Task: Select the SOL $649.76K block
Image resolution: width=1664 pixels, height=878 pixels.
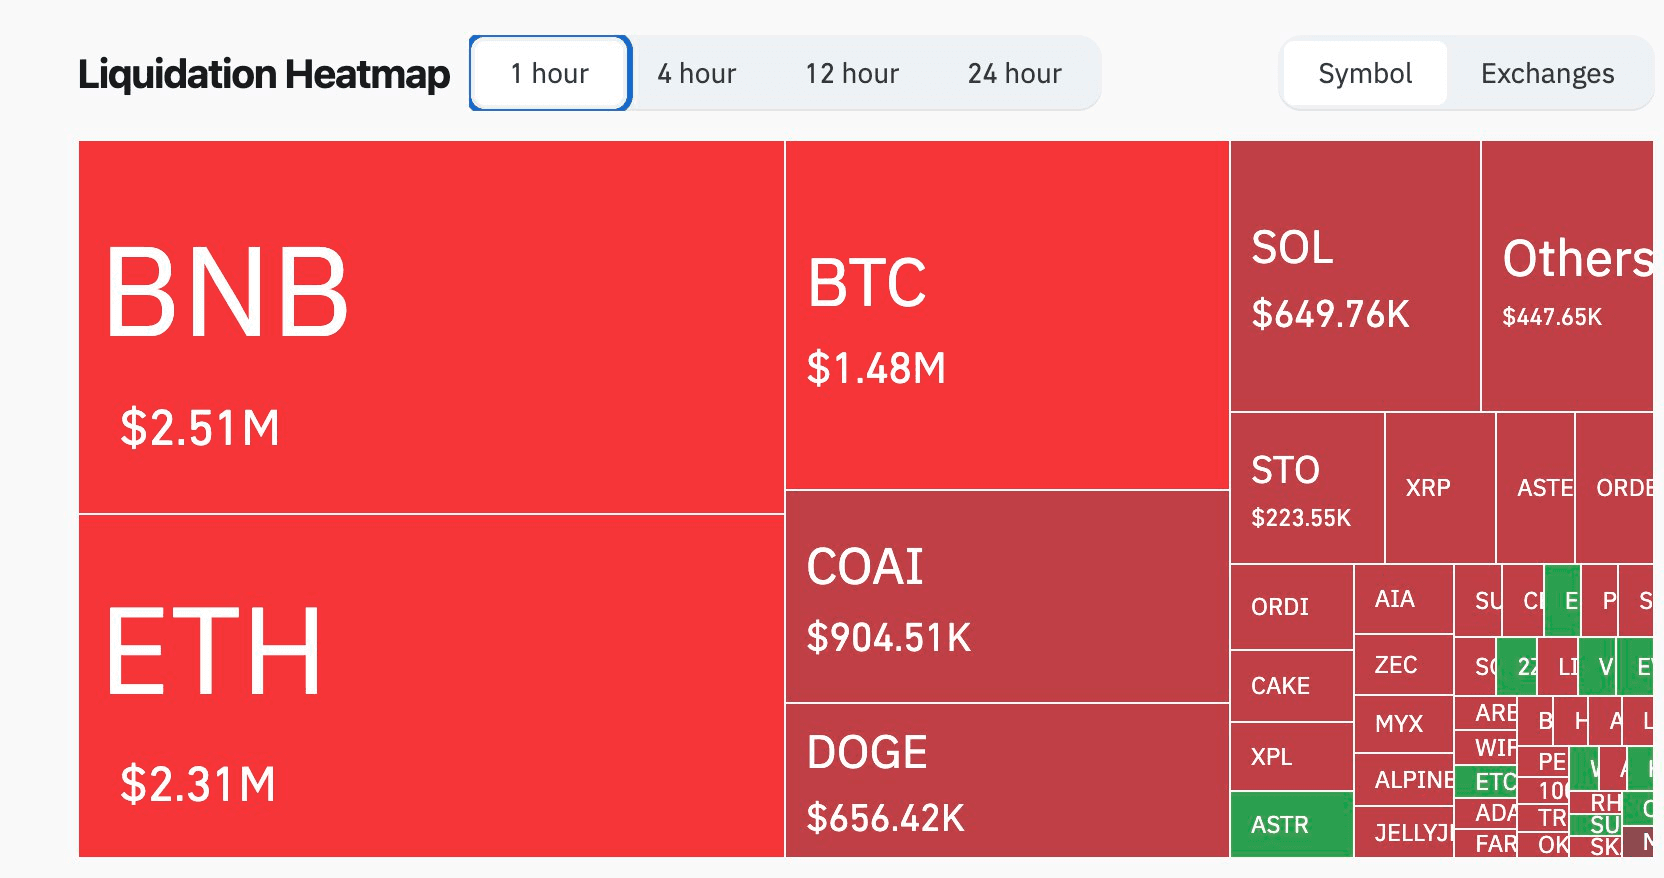Action: tap(1355, 276)
